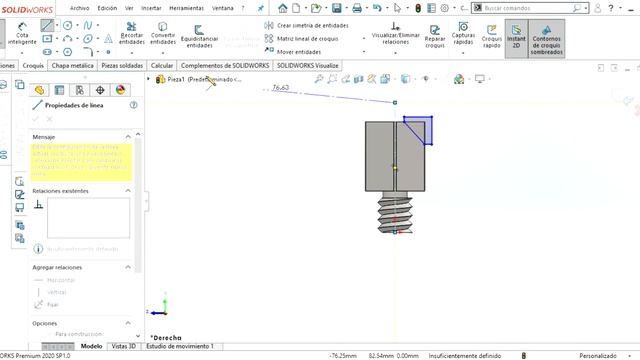Open the Spline tool dropdown arrow
The image size is (640, 360).
(x=98, y=25)
